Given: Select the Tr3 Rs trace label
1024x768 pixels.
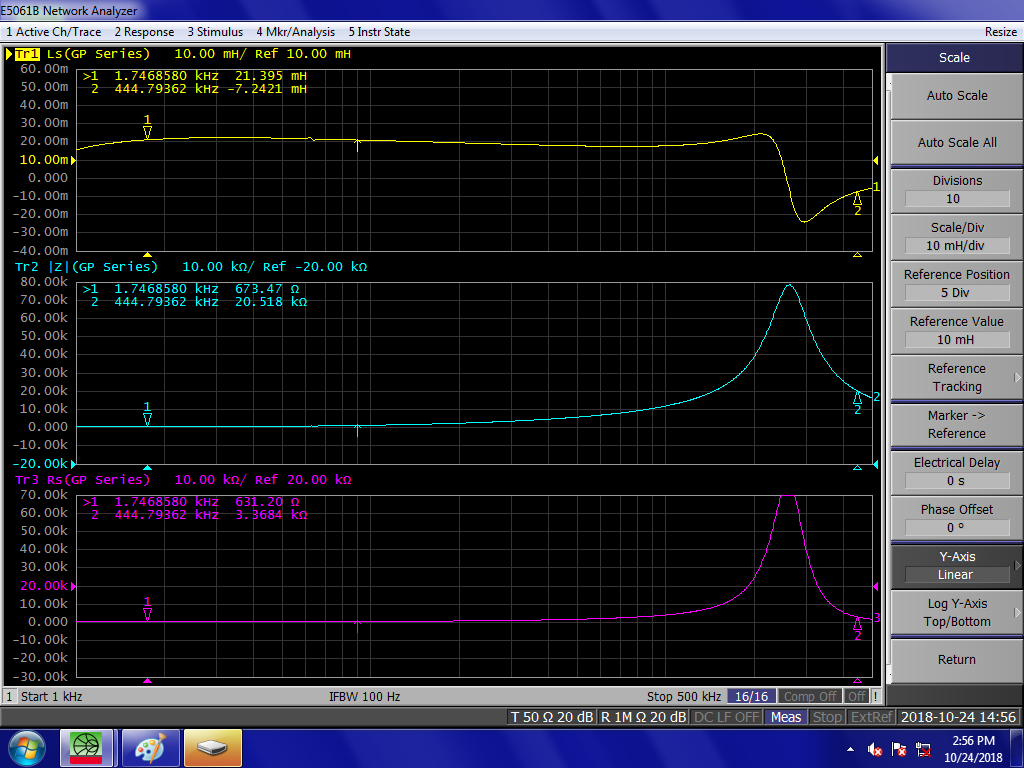Looking at the screenshot, I should (82, 480).
